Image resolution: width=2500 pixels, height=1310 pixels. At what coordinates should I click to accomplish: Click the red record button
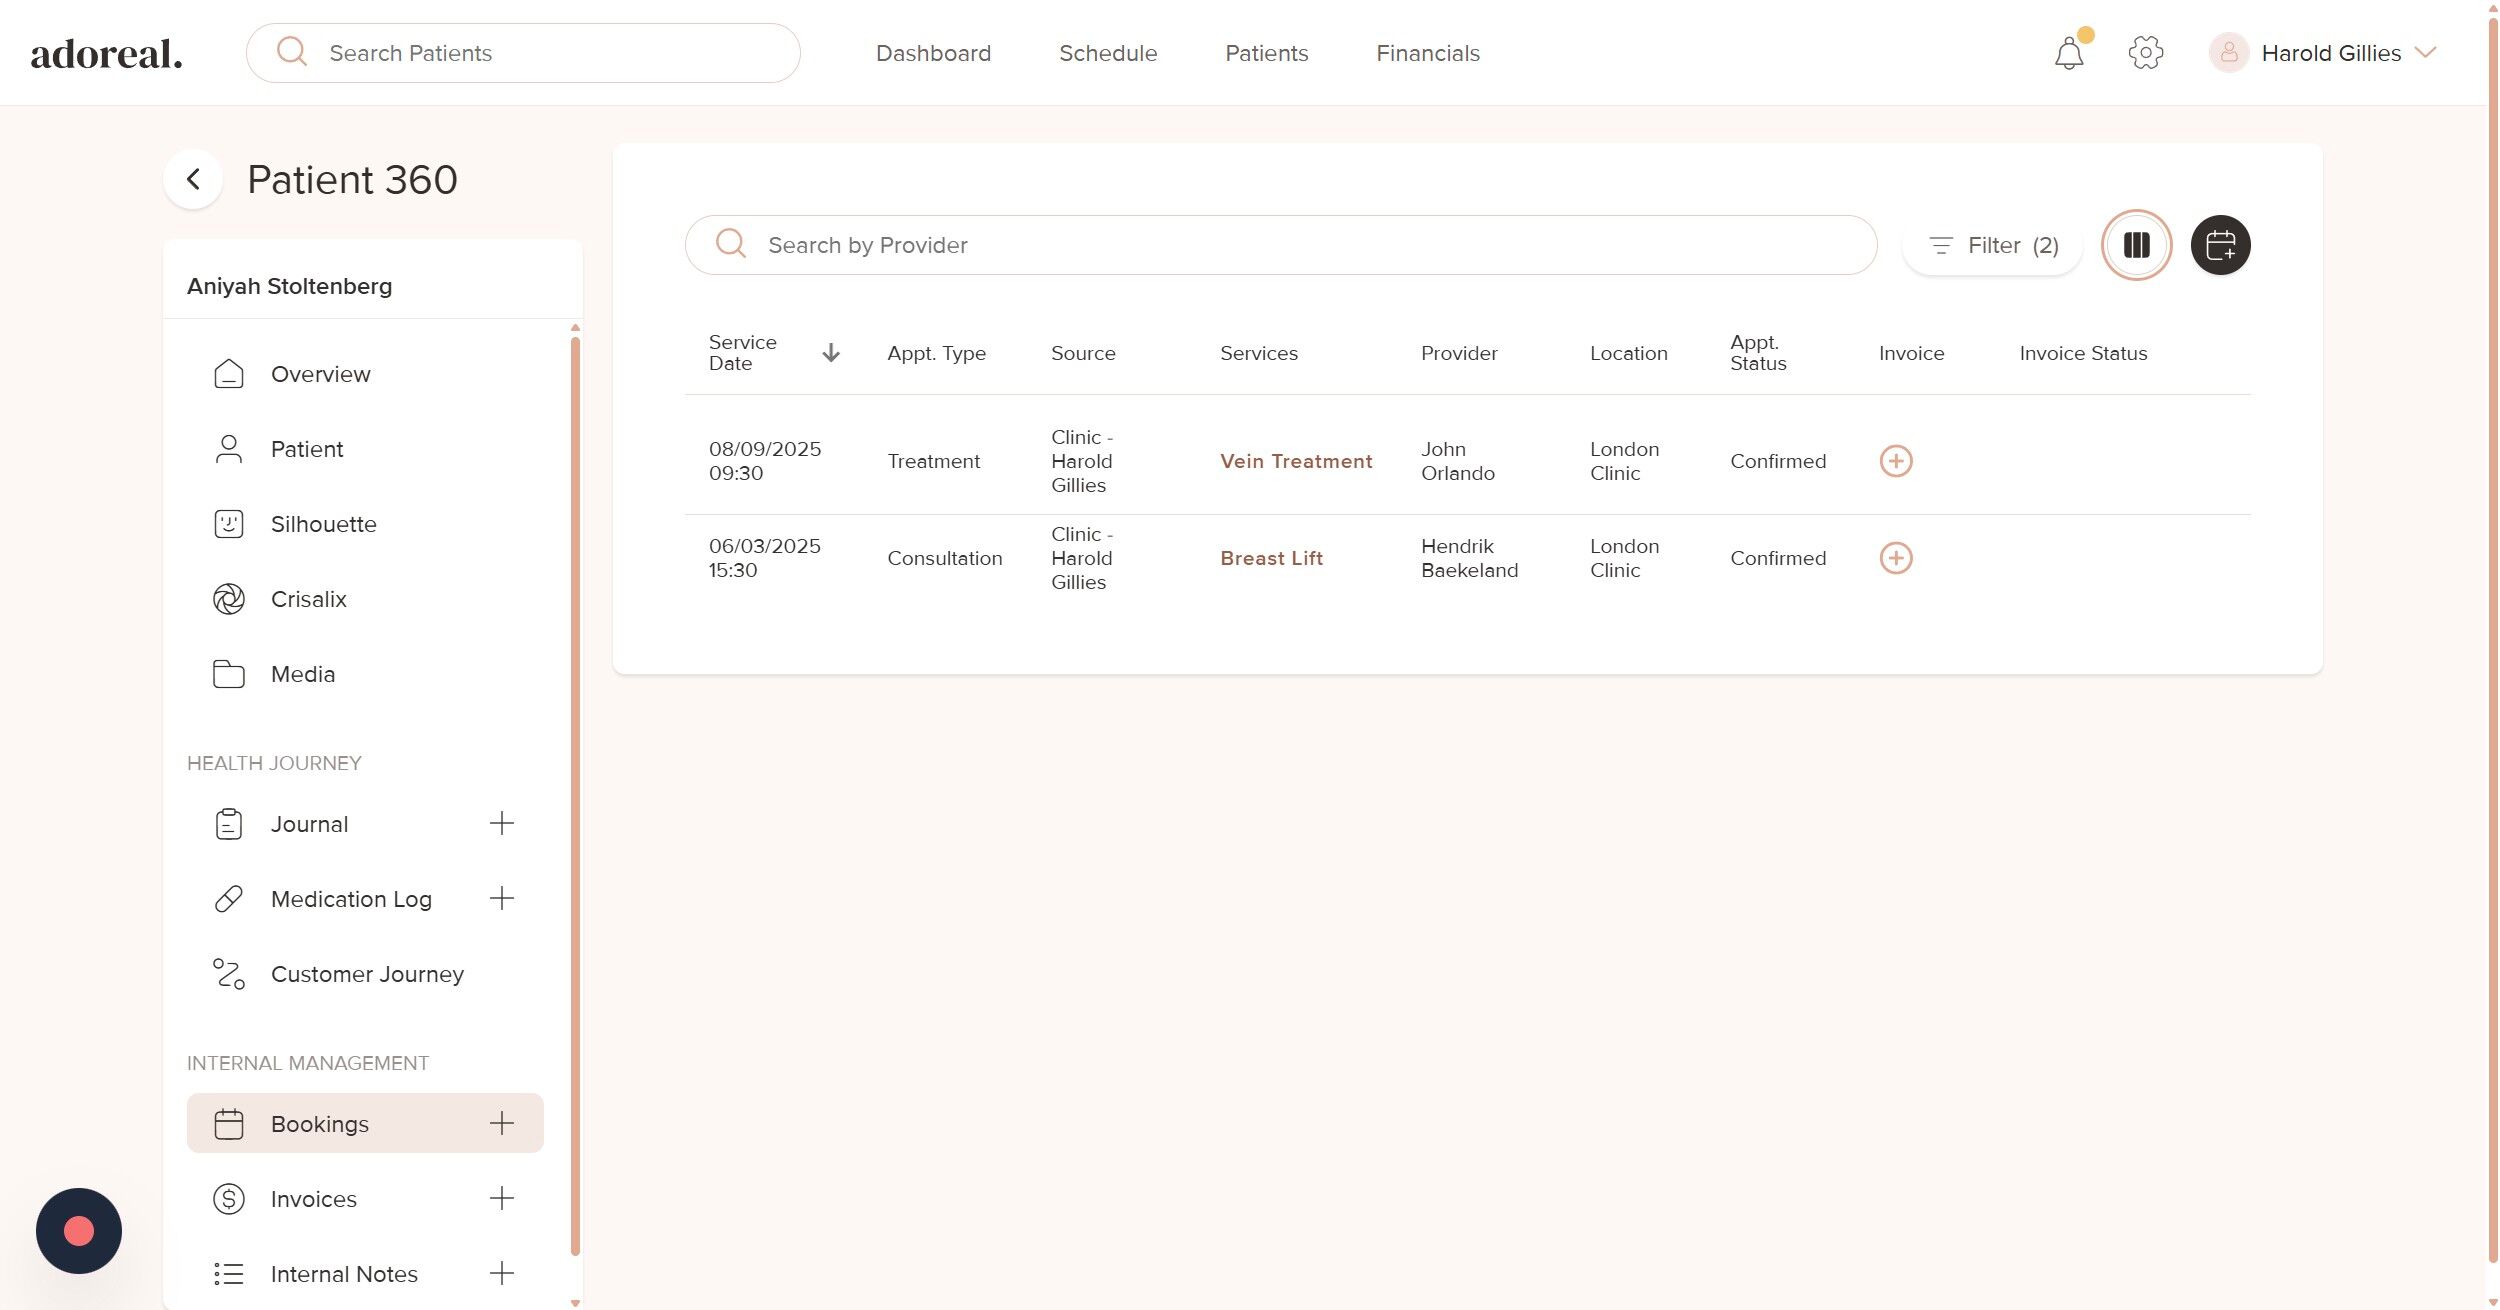(x=79, y=1230)
